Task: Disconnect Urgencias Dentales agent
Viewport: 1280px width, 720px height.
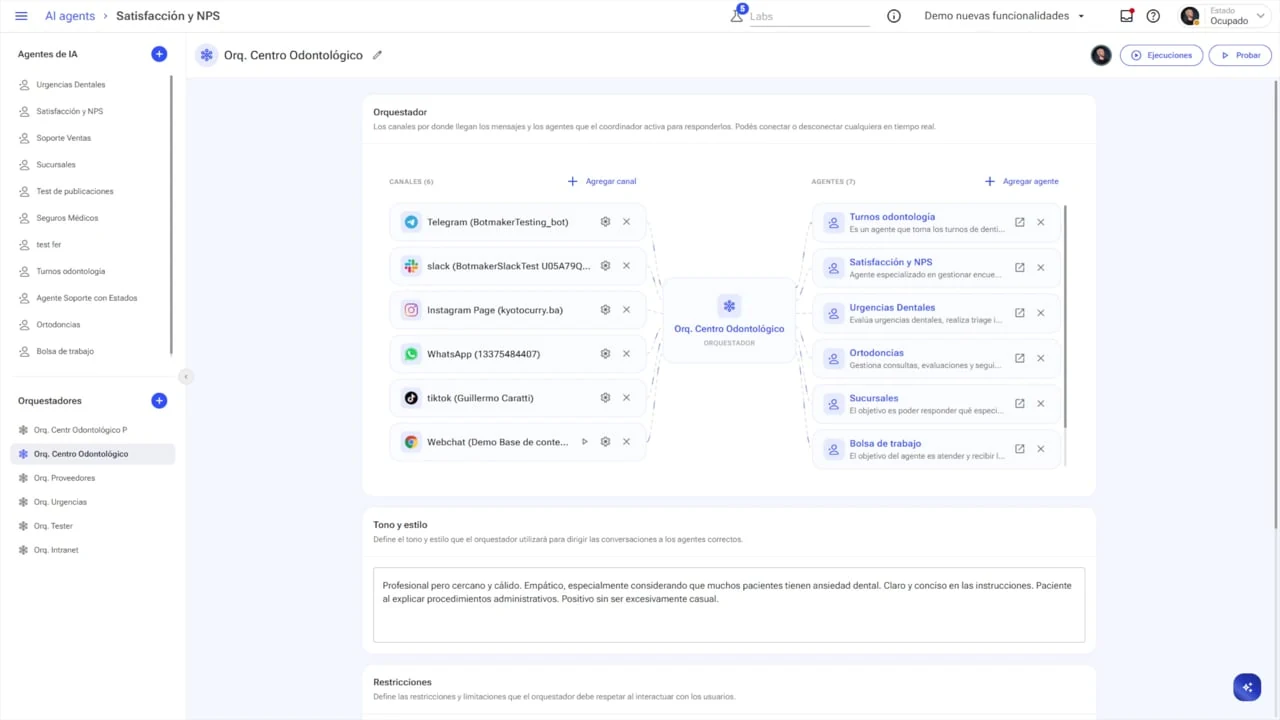Action: (x=1040, y=313)
